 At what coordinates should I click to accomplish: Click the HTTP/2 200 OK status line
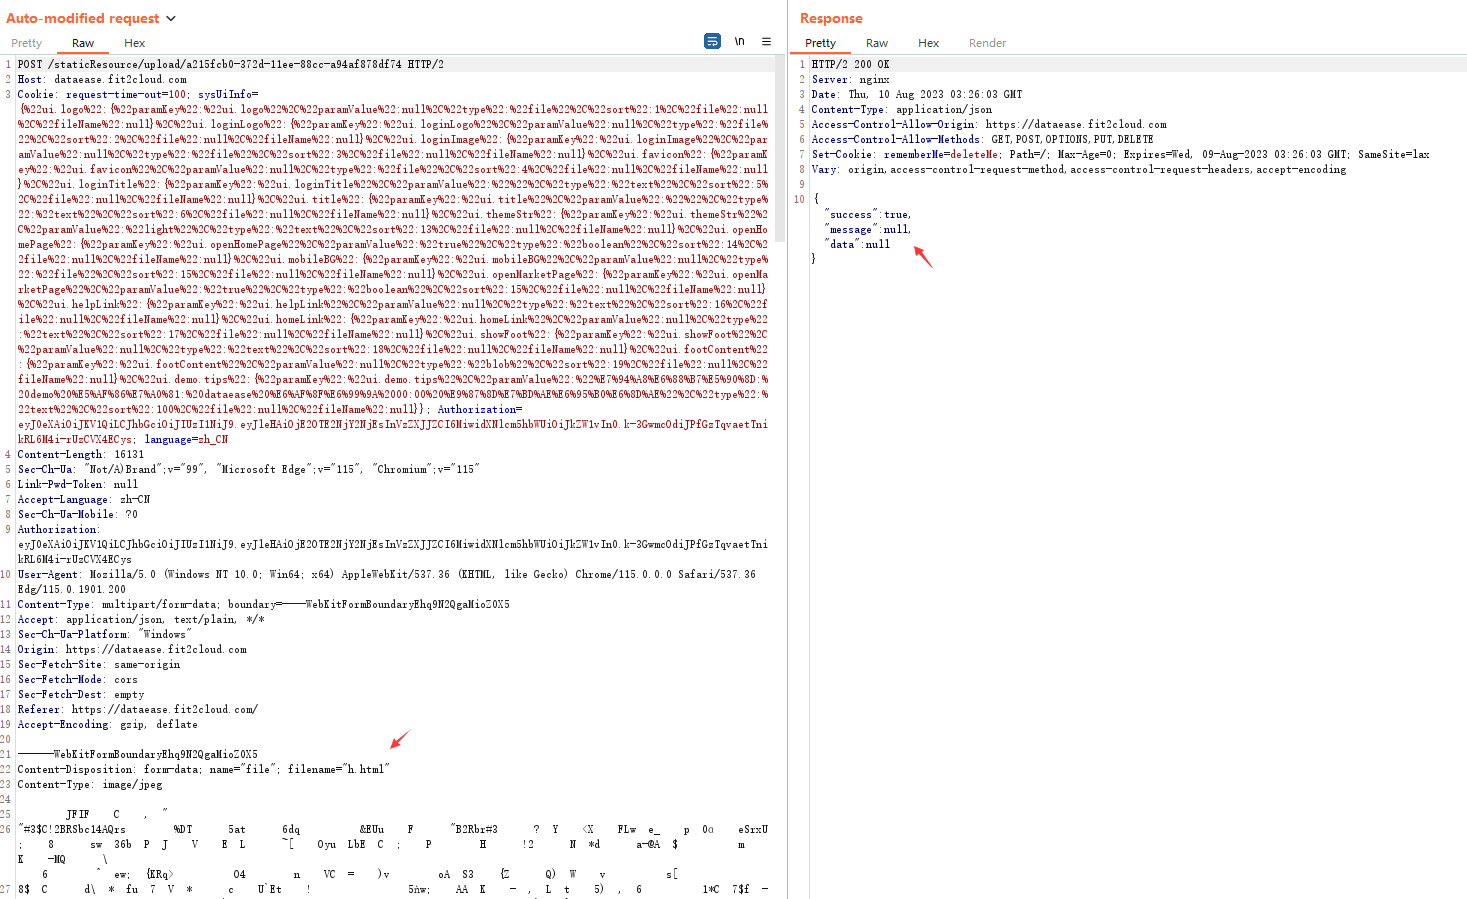[851, 64]
